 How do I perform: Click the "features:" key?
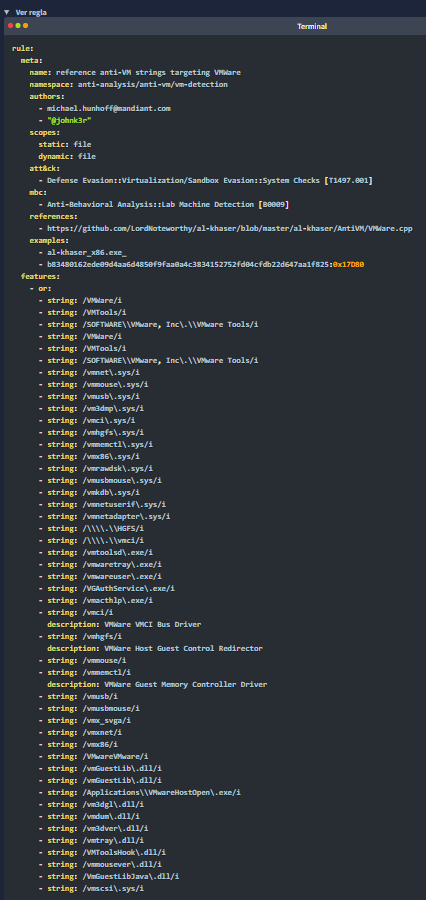point(41,277)
